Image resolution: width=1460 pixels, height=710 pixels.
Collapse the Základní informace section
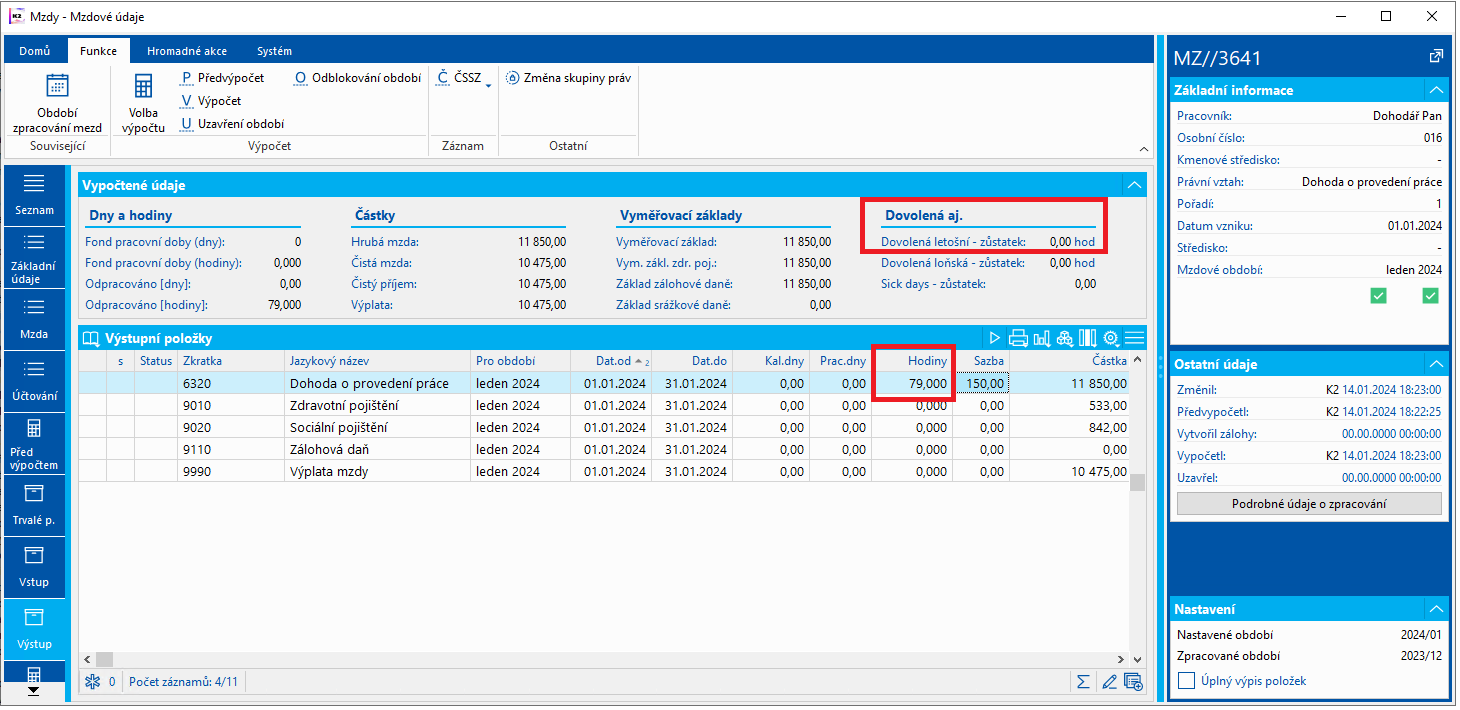pyautogui.click(x=1436, y=90)
